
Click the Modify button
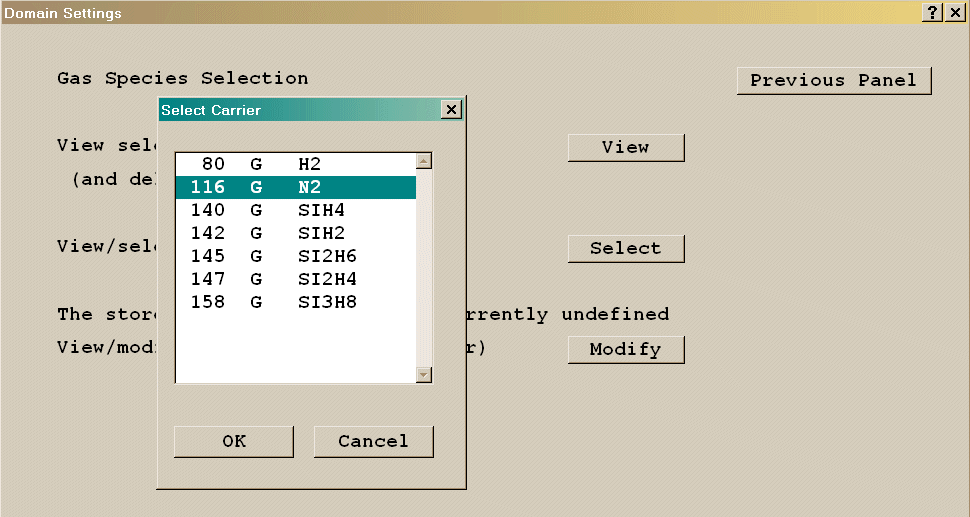pyautogui.click(x=626, y=349)
